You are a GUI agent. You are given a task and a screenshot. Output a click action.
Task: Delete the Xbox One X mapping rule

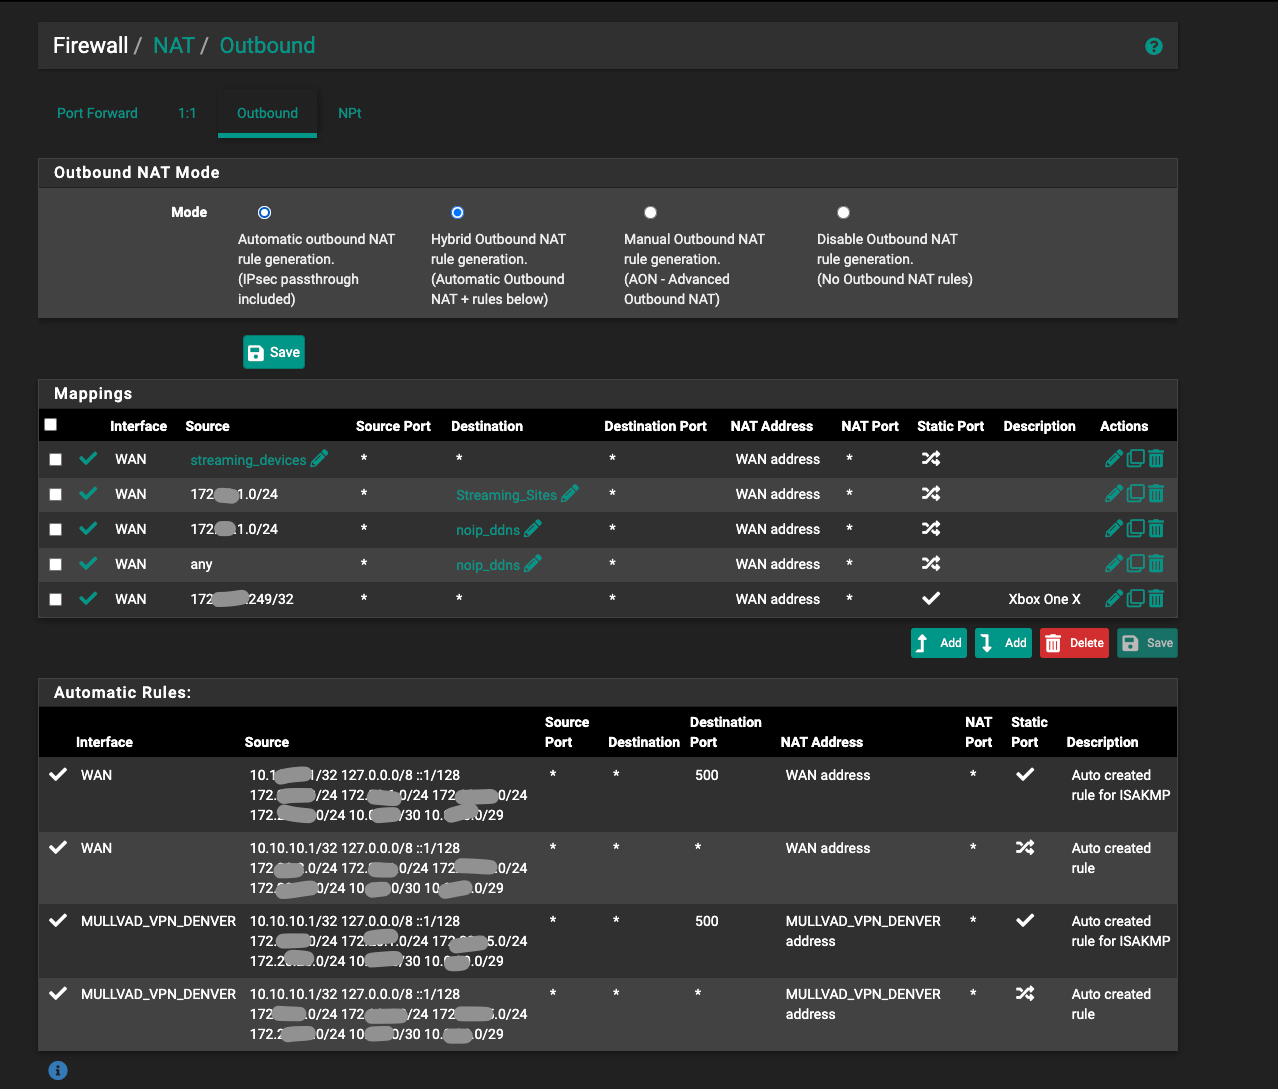(x=1156, y=599)
